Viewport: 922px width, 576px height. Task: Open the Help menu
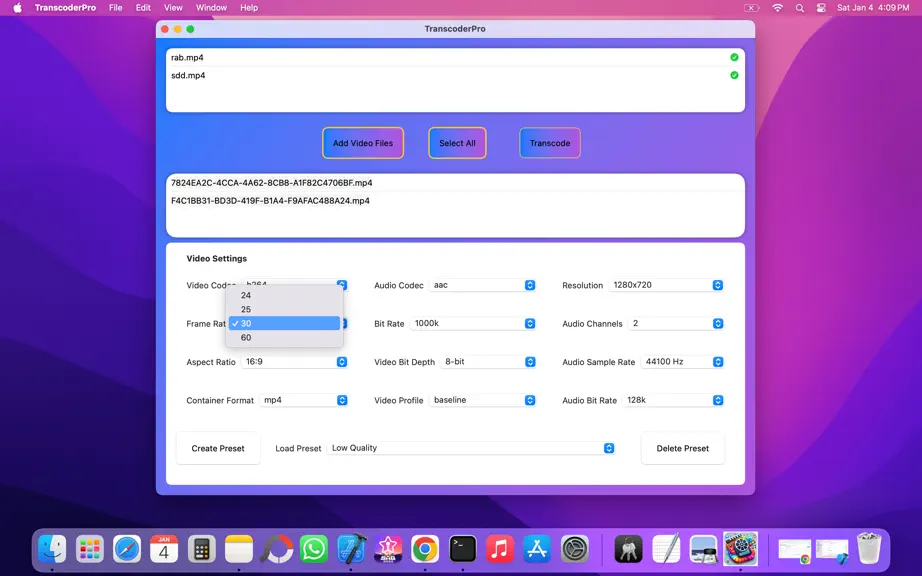(x=249, y=8)
